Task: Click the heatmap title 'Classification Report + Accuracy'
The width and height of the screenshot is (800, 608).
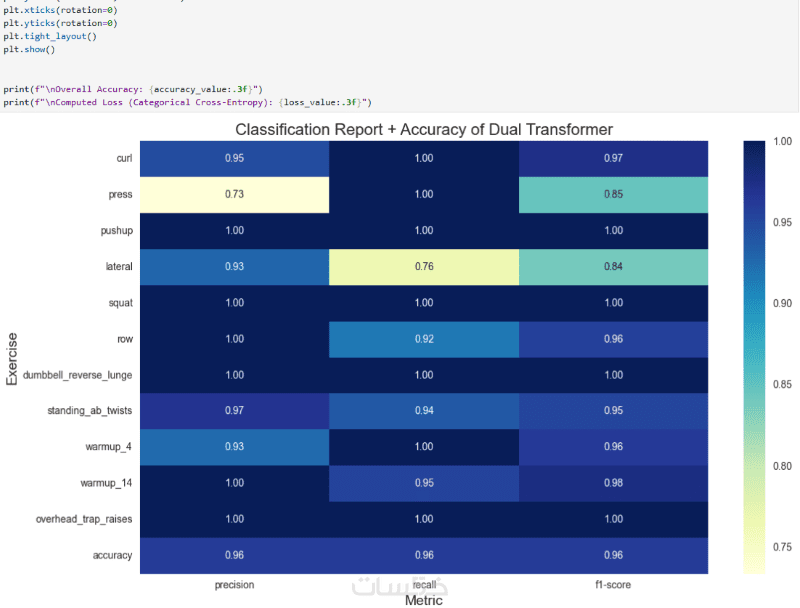Action: pyautogui.click(x=423, y=130)
